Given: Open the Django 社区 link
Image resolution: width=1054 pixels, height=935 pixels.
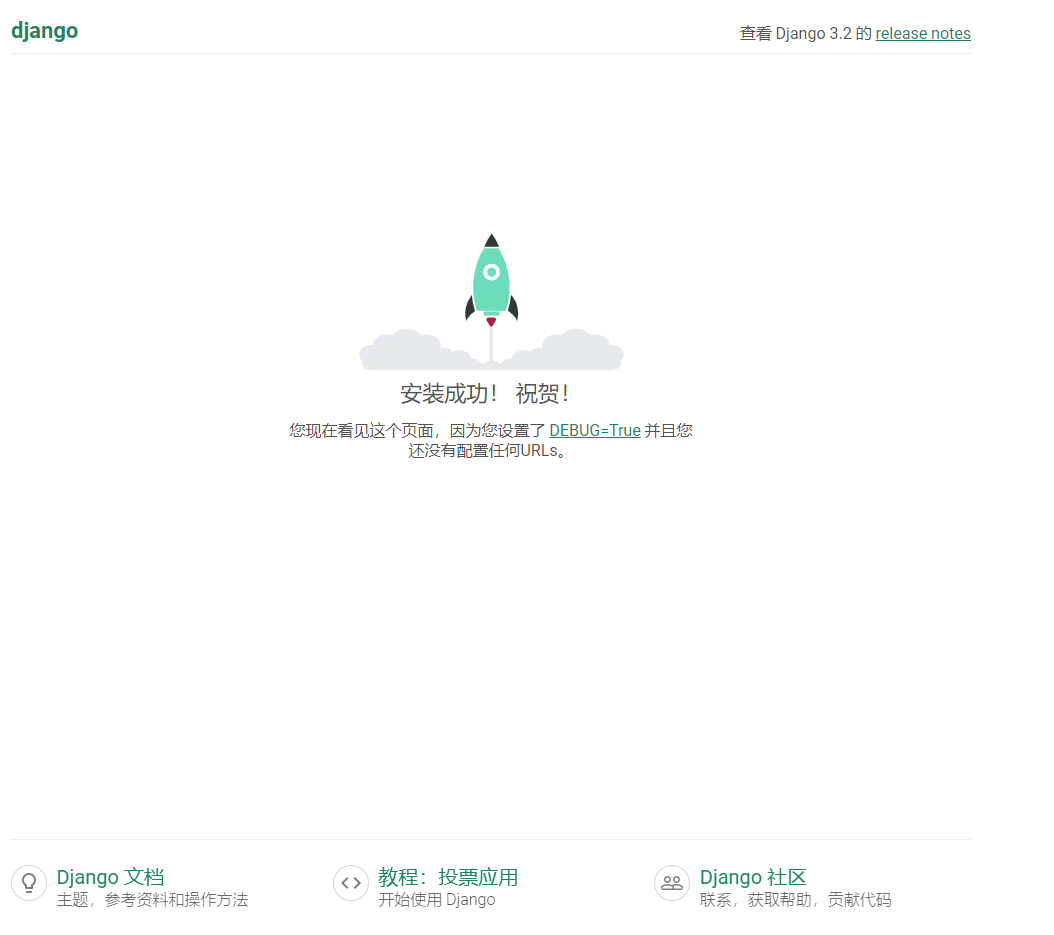Looking at the screenshot, I should (753, 877).
